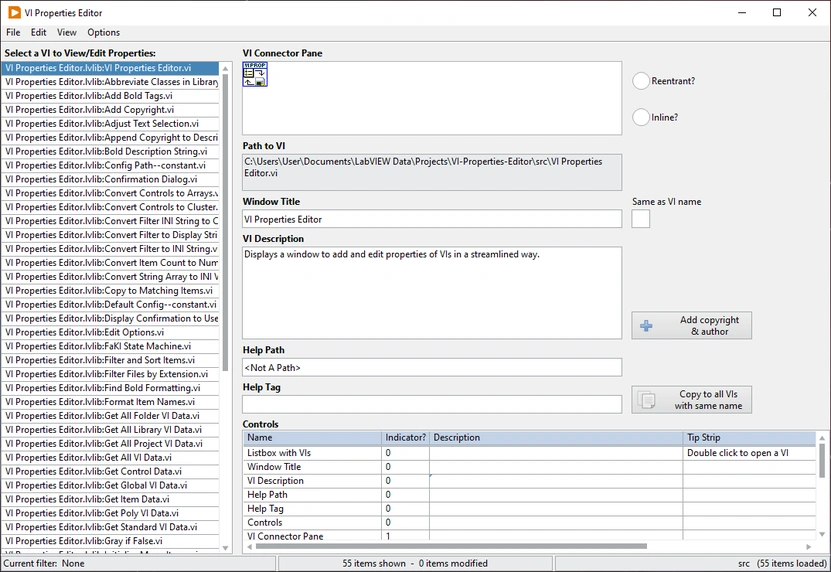Viewport: 831px width, 572px height.
Task: Click the VI connector pane icon thumbnail
Action: (255, 74)
